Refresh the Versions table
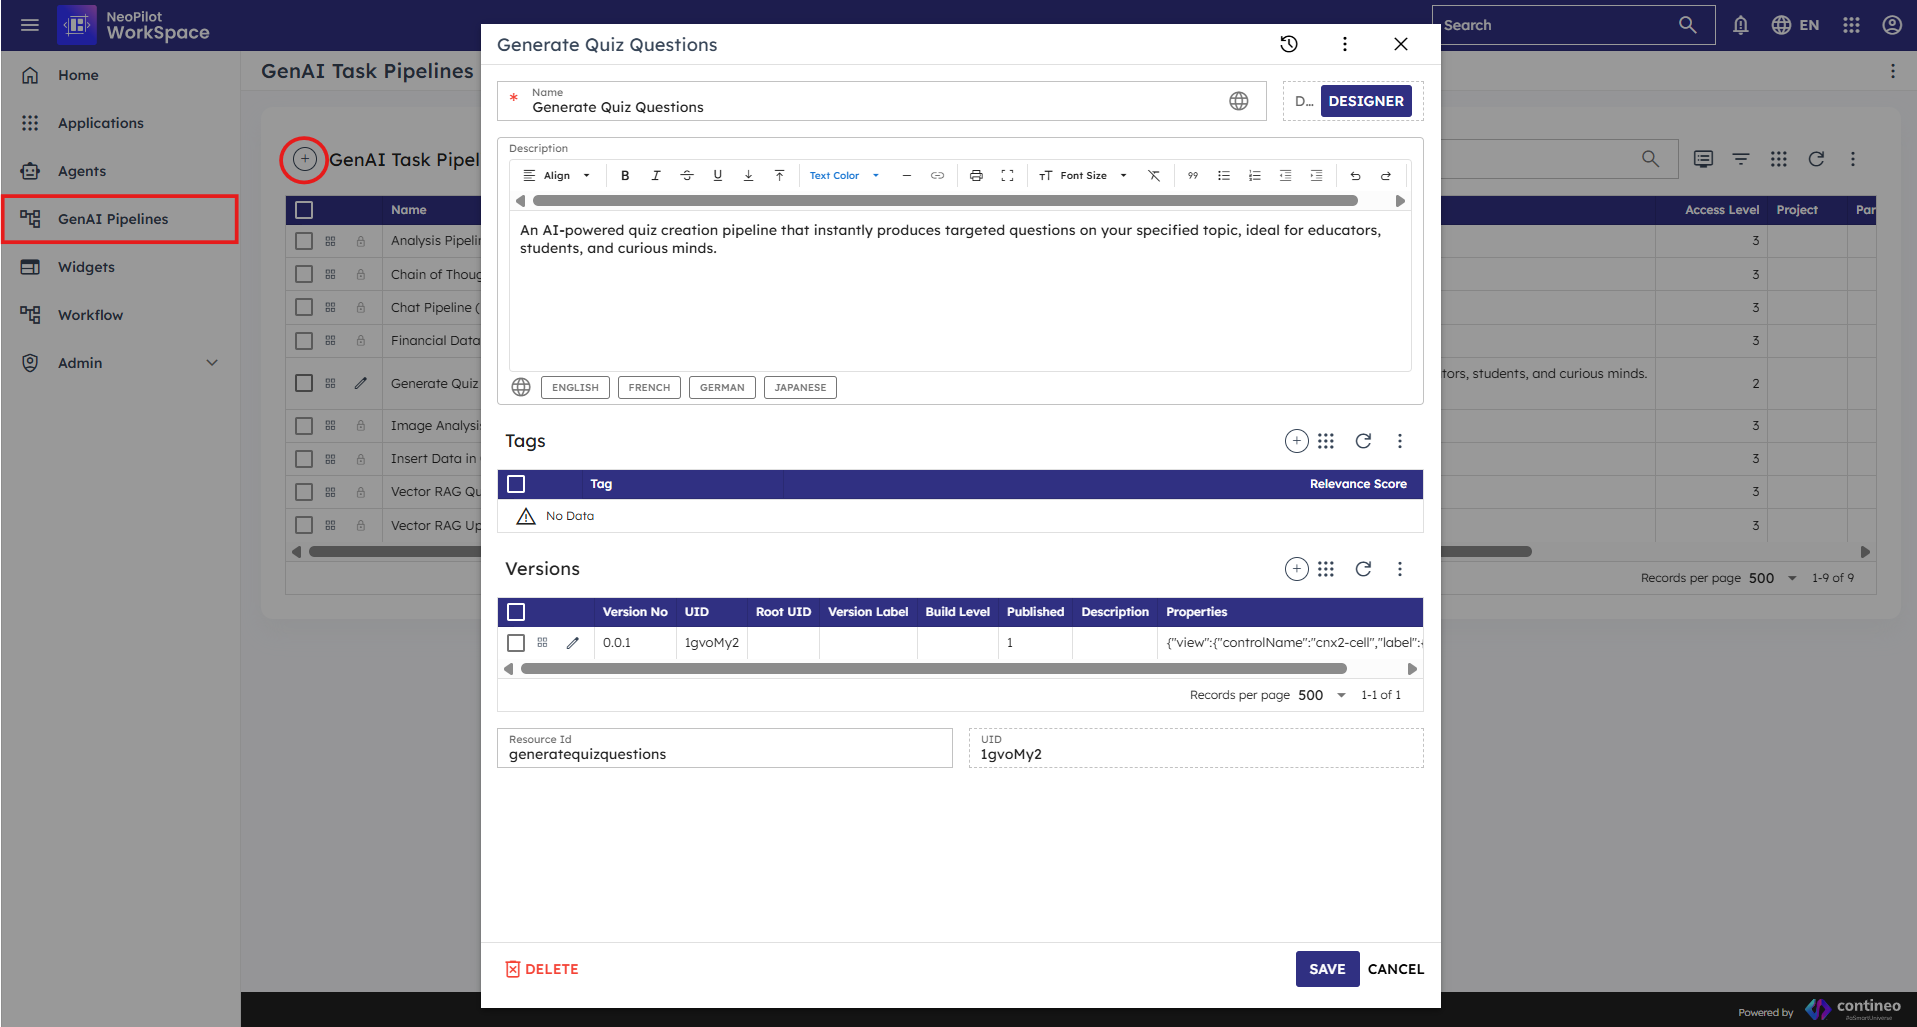The height and width of the screenshot is (1027, 1917). pyautogui.click(x=1363, y=569)
